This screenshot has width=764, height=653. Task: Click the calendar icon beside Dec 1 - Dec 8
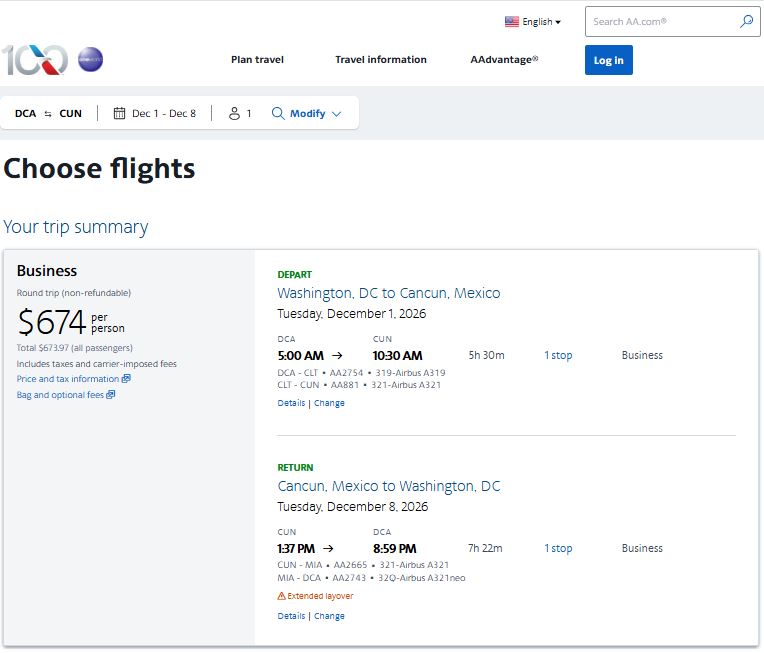pyautogui.click(x=119, y=113)
